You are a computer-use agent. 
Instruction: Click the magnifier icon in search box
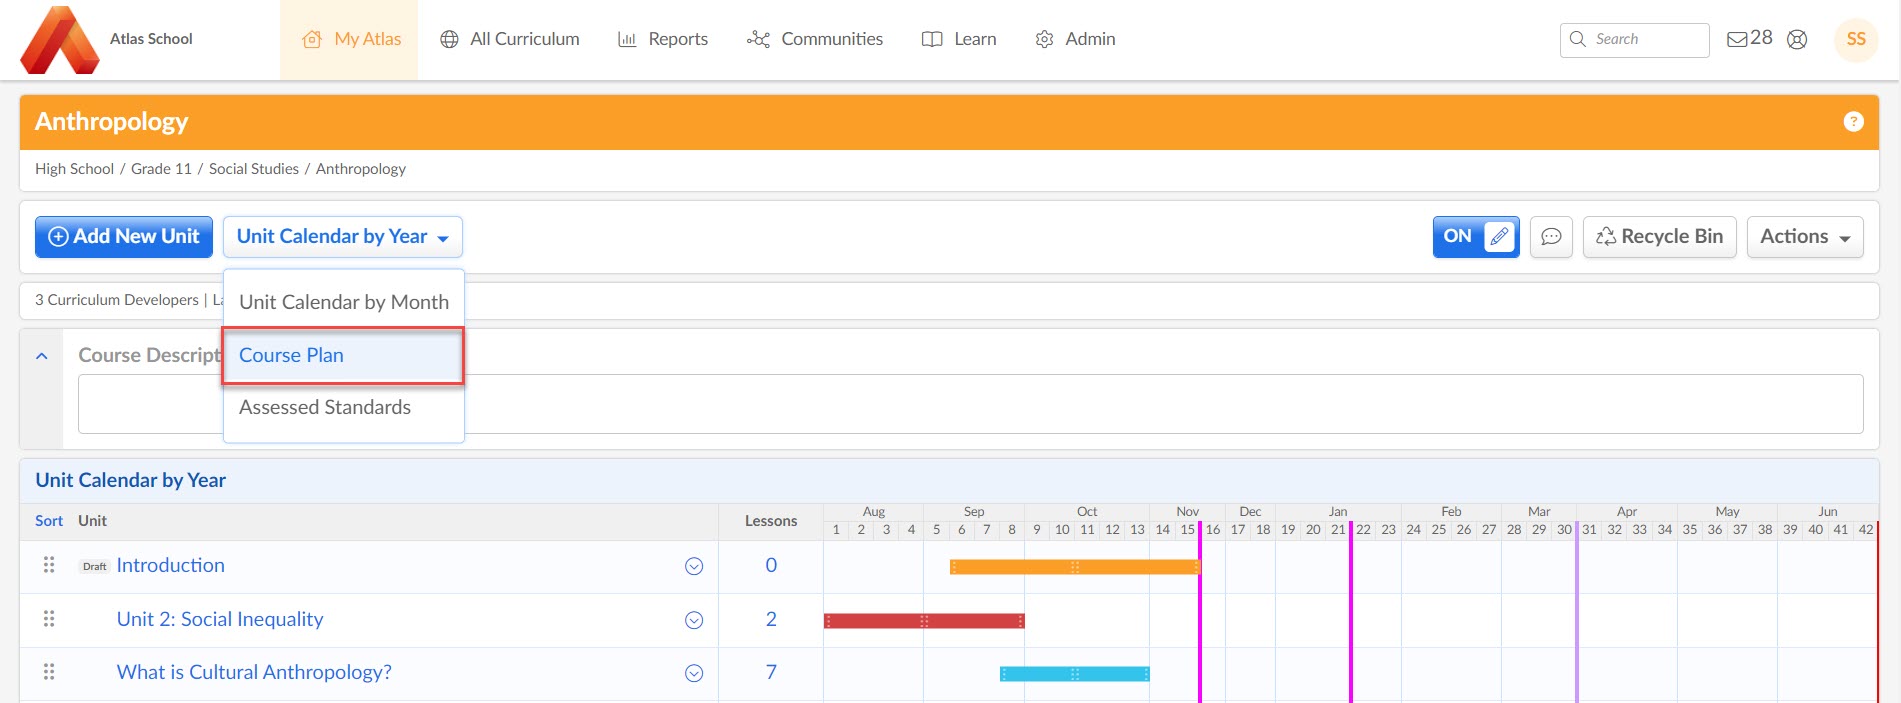tap(1578, 39)
